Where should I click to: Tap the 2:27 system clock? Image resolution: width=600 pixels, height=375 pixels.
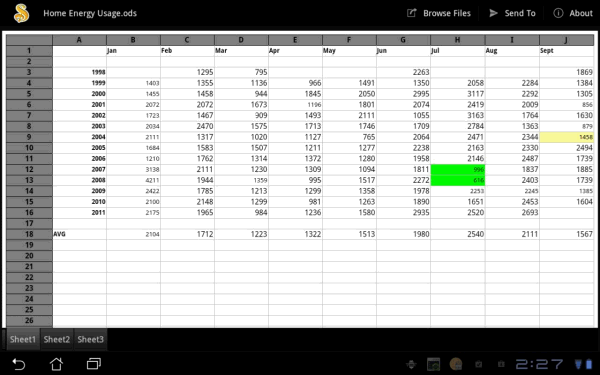pyautogui.click(x=539, y=364)
